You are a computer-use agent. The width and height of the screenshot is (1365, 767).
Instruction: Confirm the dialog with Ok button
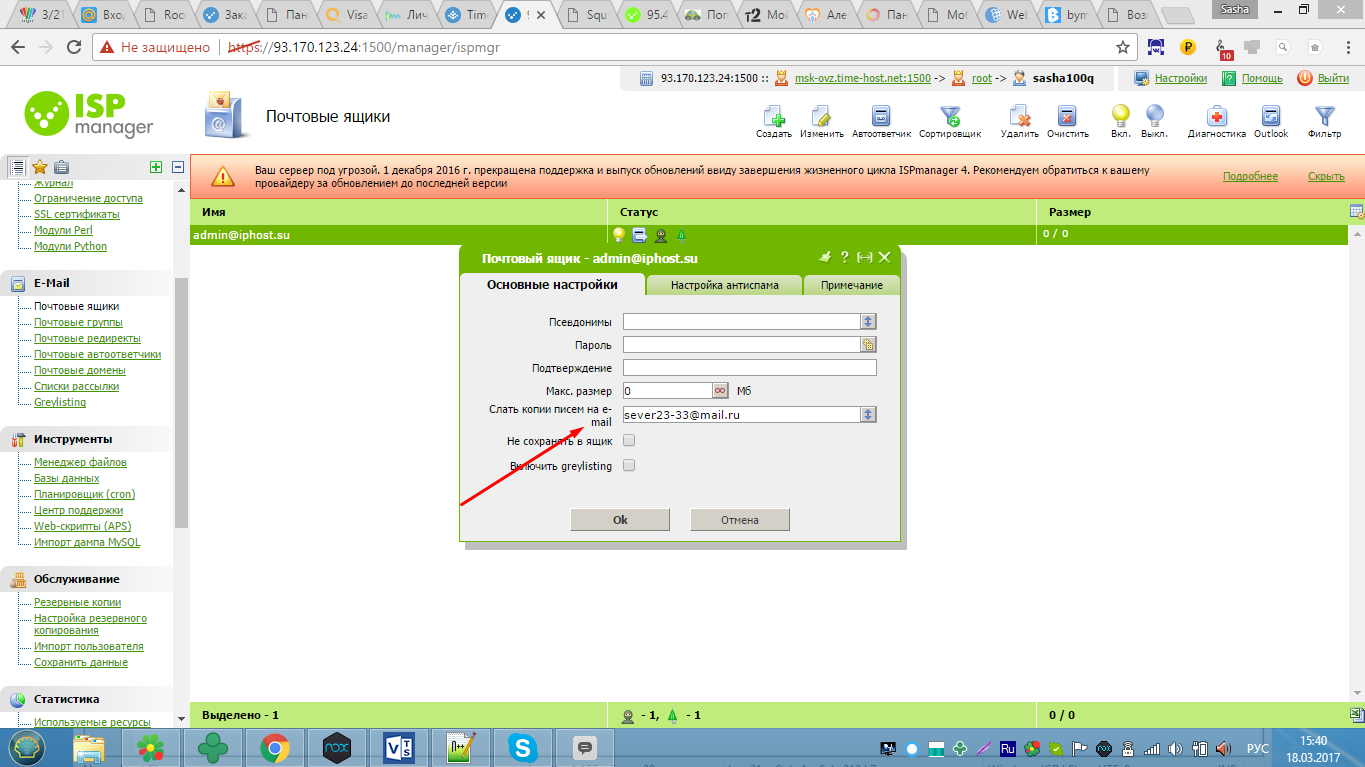click(x=620, y=520)
